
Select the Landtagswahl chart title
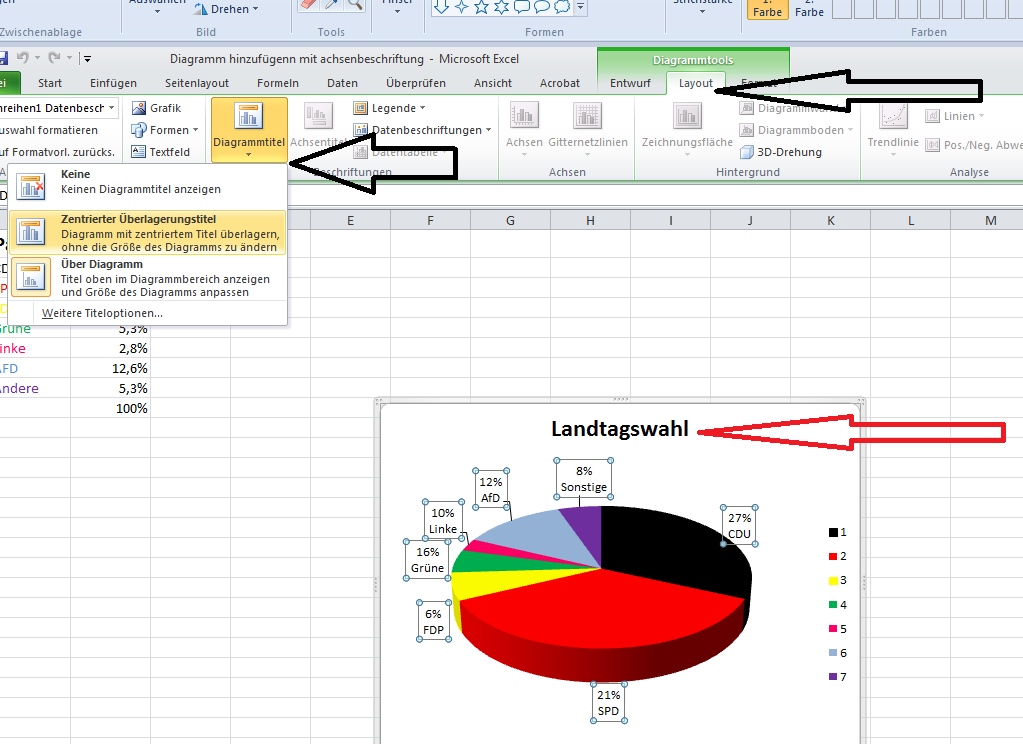point(619,429)
